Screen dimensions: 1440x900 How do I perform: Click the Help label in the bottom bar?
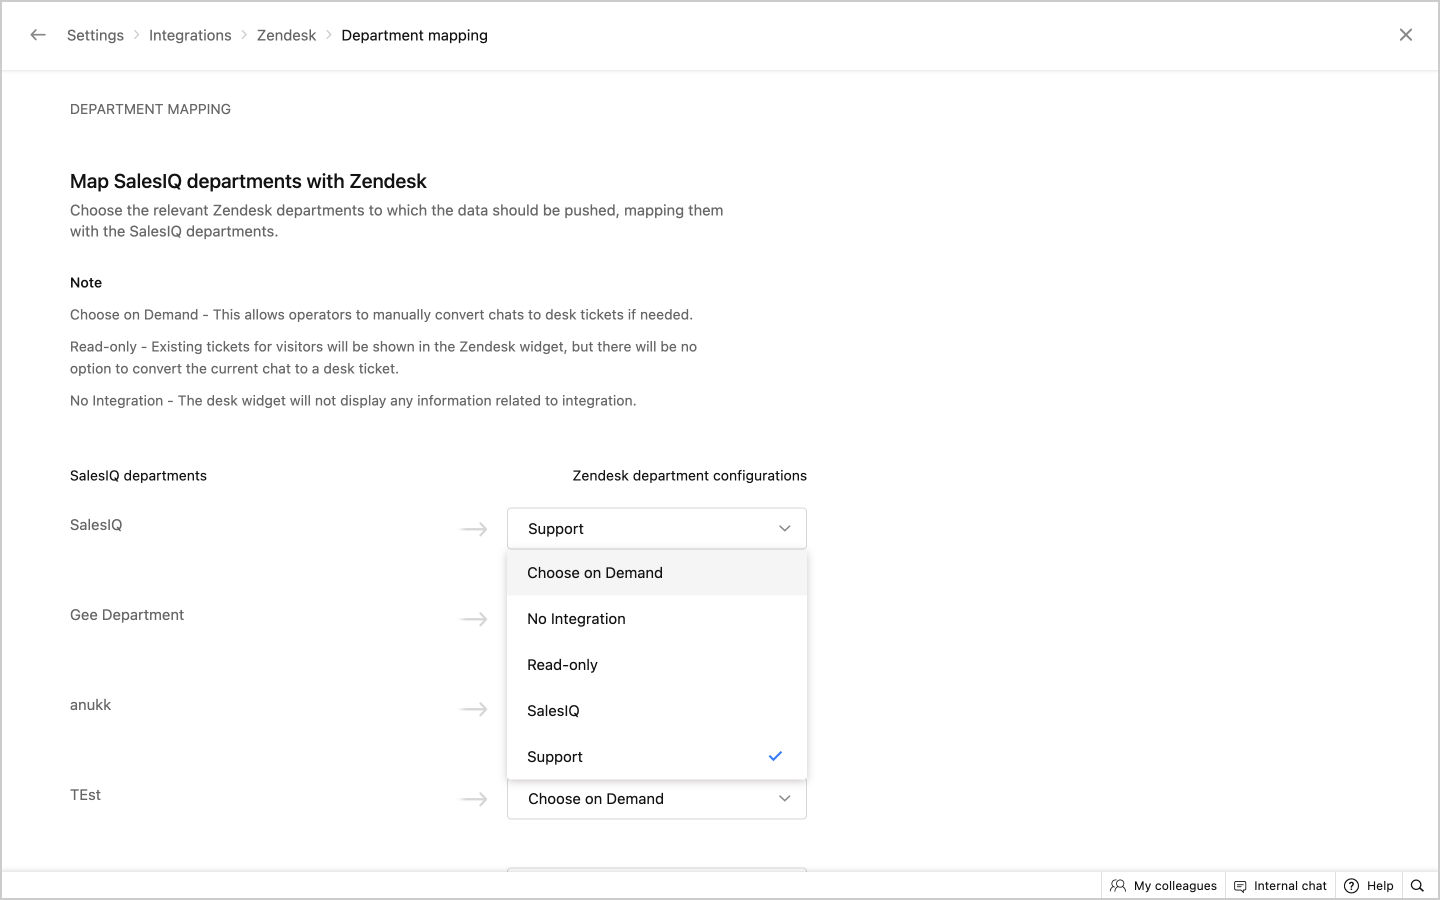click(x=1380, y=886)
